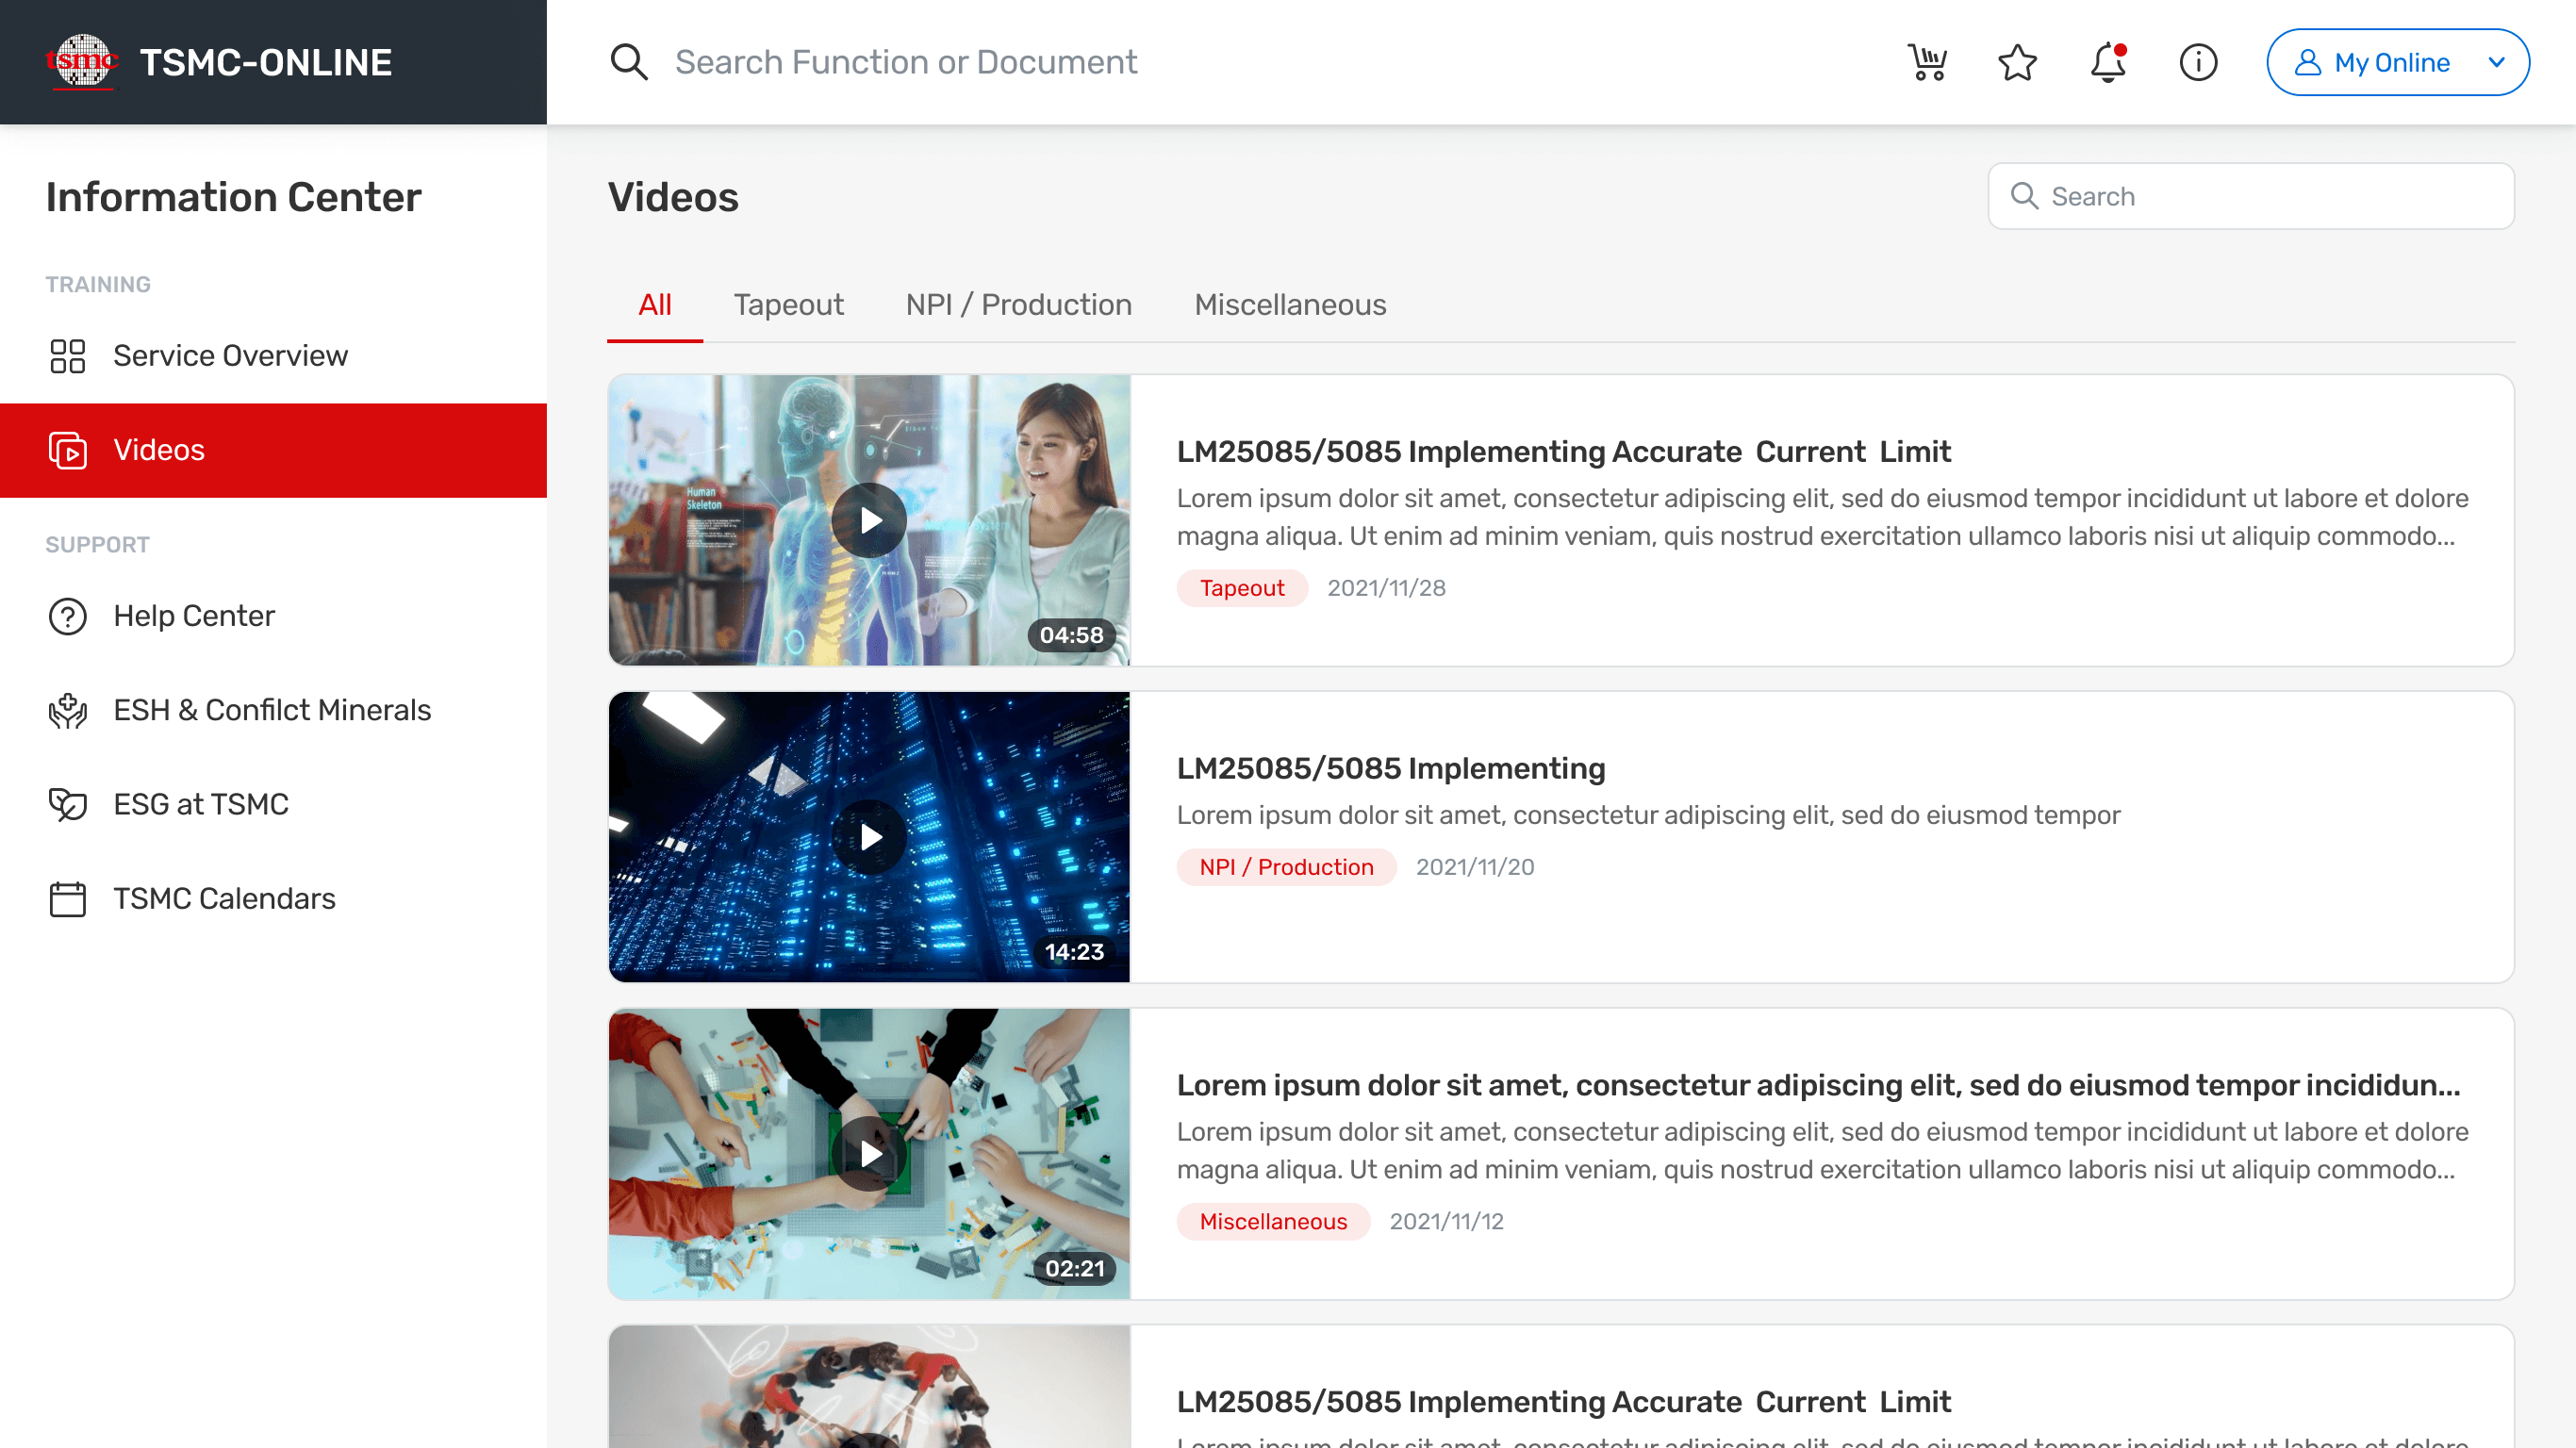This screenshot has width=2576, height=1448.
Task: Select Videos in the sidebar
Action: click(273, 451)
